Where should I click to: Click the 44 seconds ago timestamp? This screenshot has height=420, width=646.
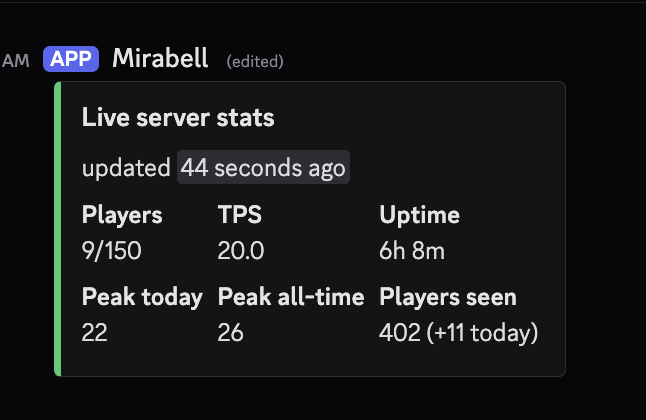tap(263, 167)
